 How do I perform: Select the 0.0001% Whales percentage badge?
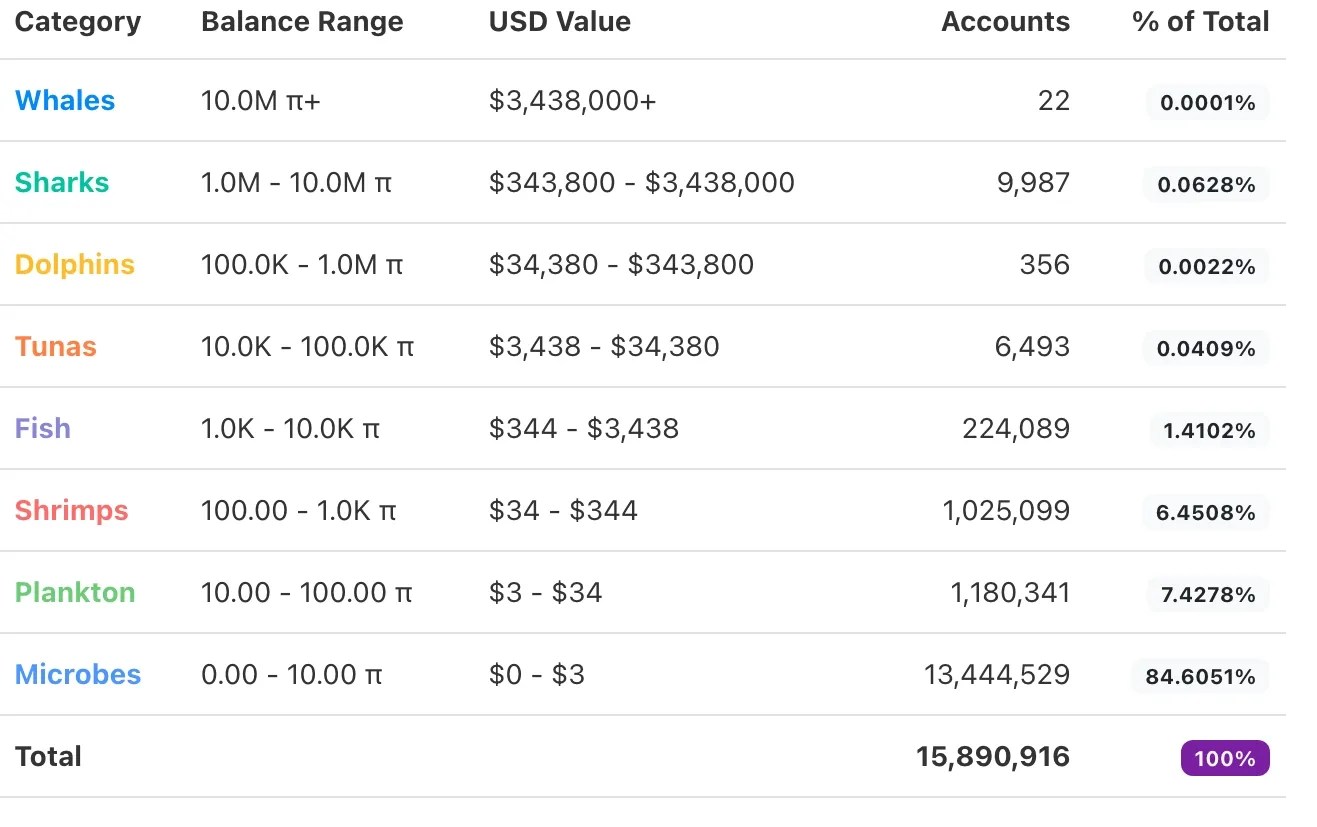(x=1207, y=103)
